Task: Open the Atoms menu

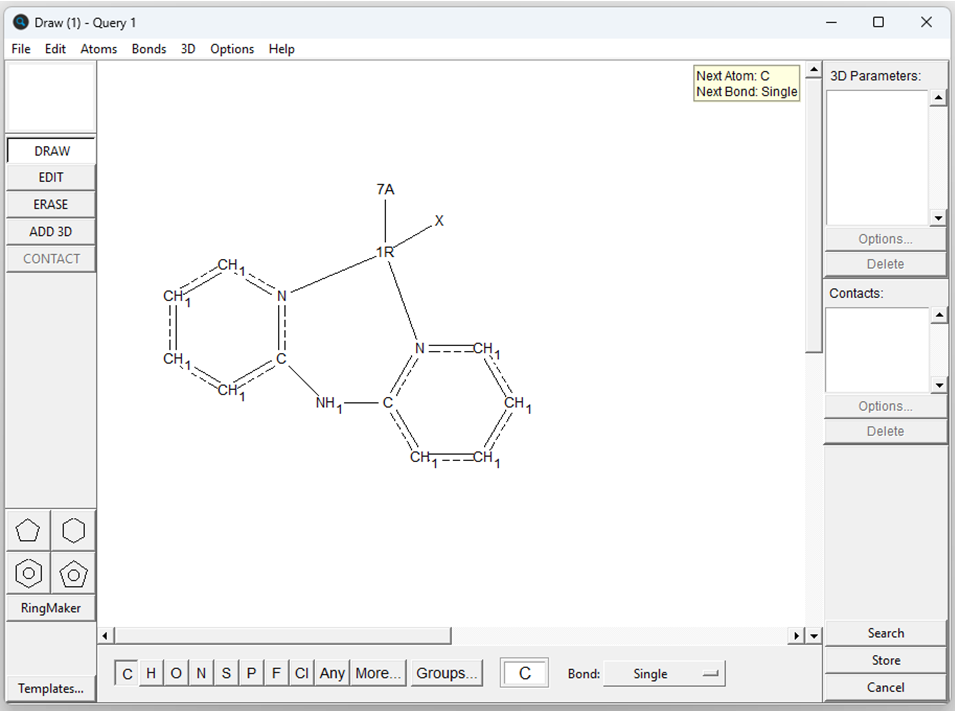Action: [99, 49]
